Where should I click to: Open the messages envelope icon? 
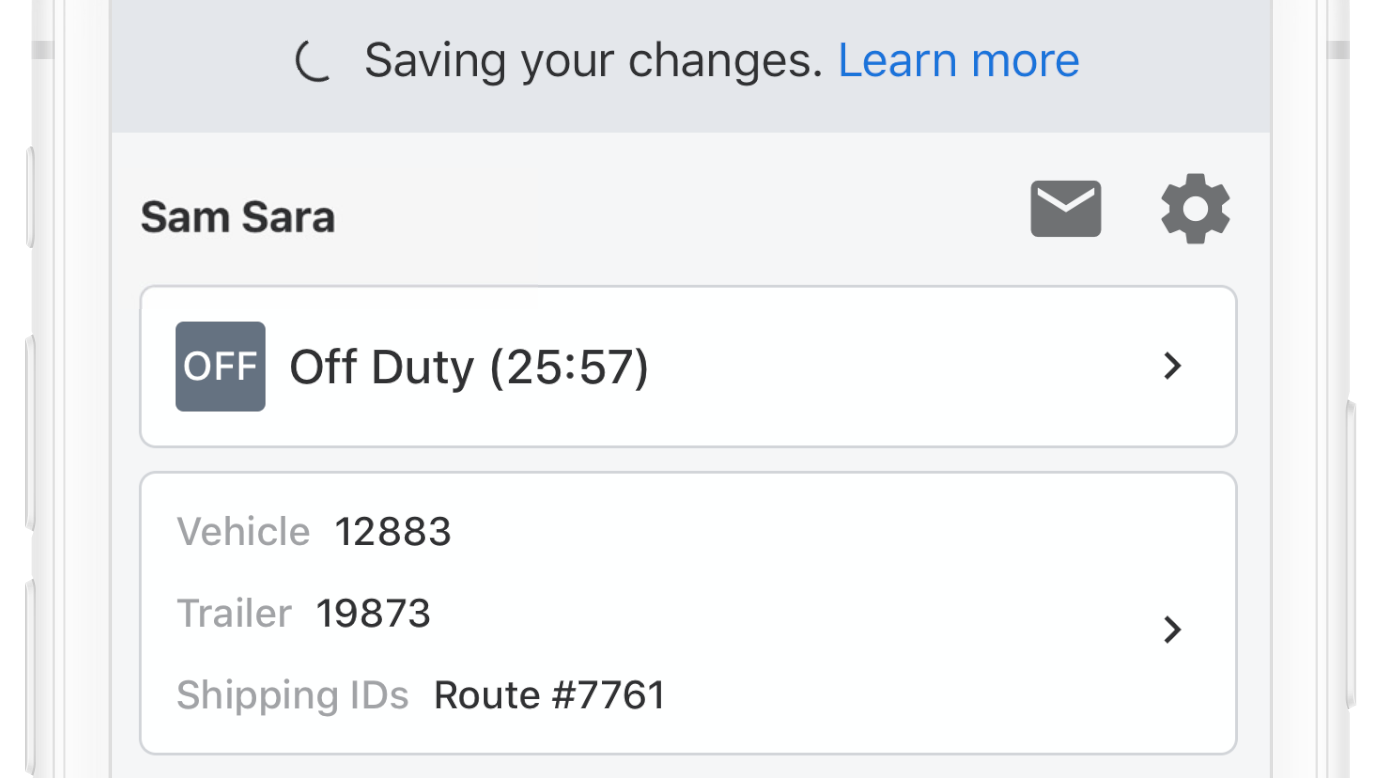1065,209
